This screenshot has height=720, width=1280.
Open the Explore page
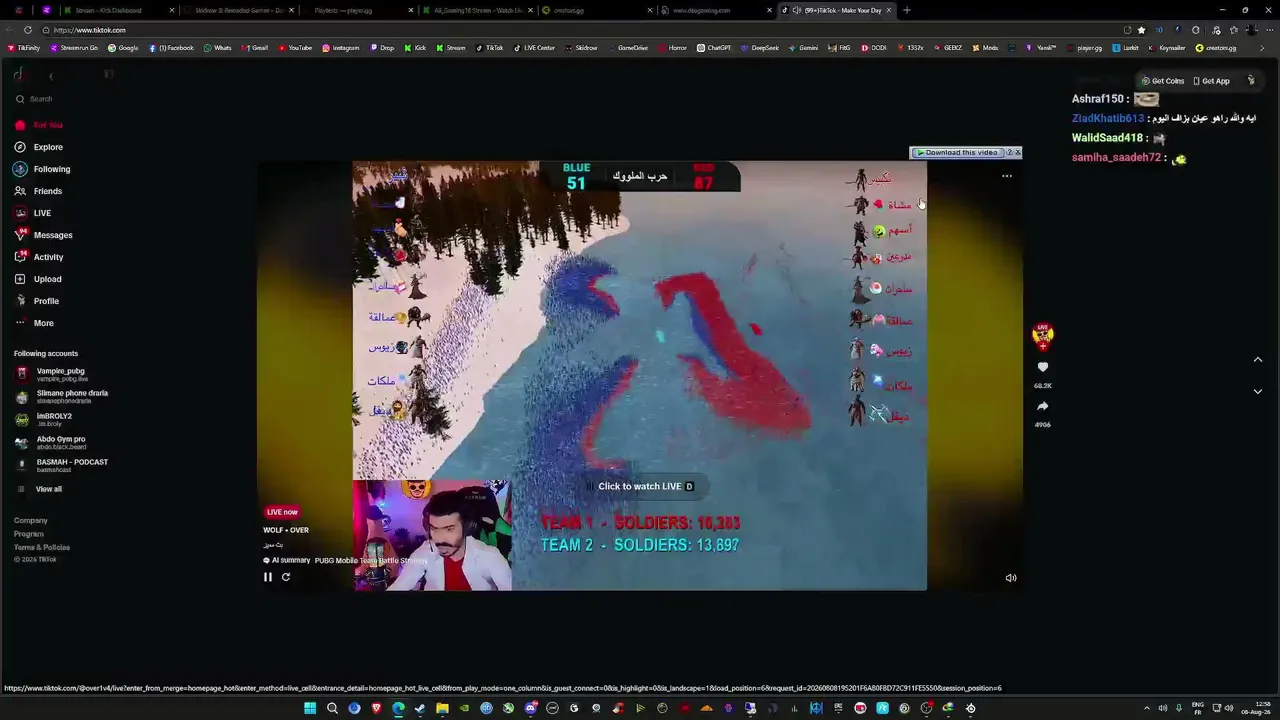(x=40, y=147)
